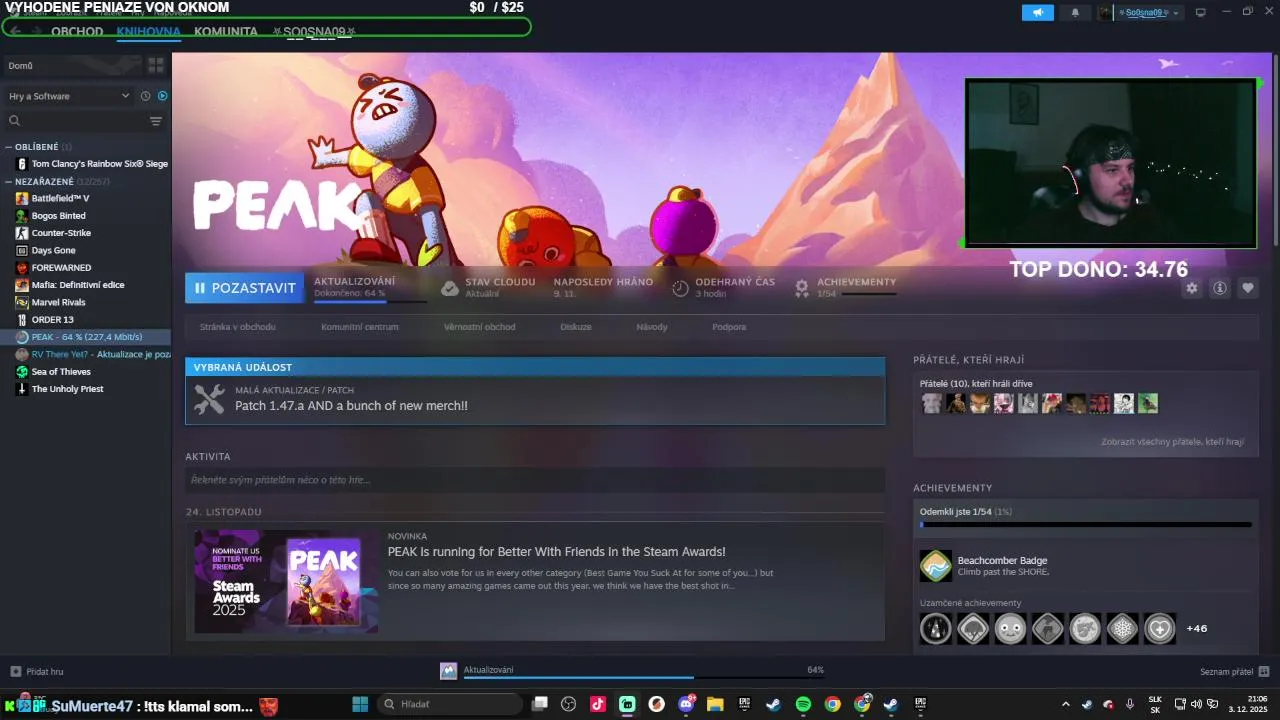Show the +46 more locked achievements
1280x720 pixels.
coord(1196,629)
